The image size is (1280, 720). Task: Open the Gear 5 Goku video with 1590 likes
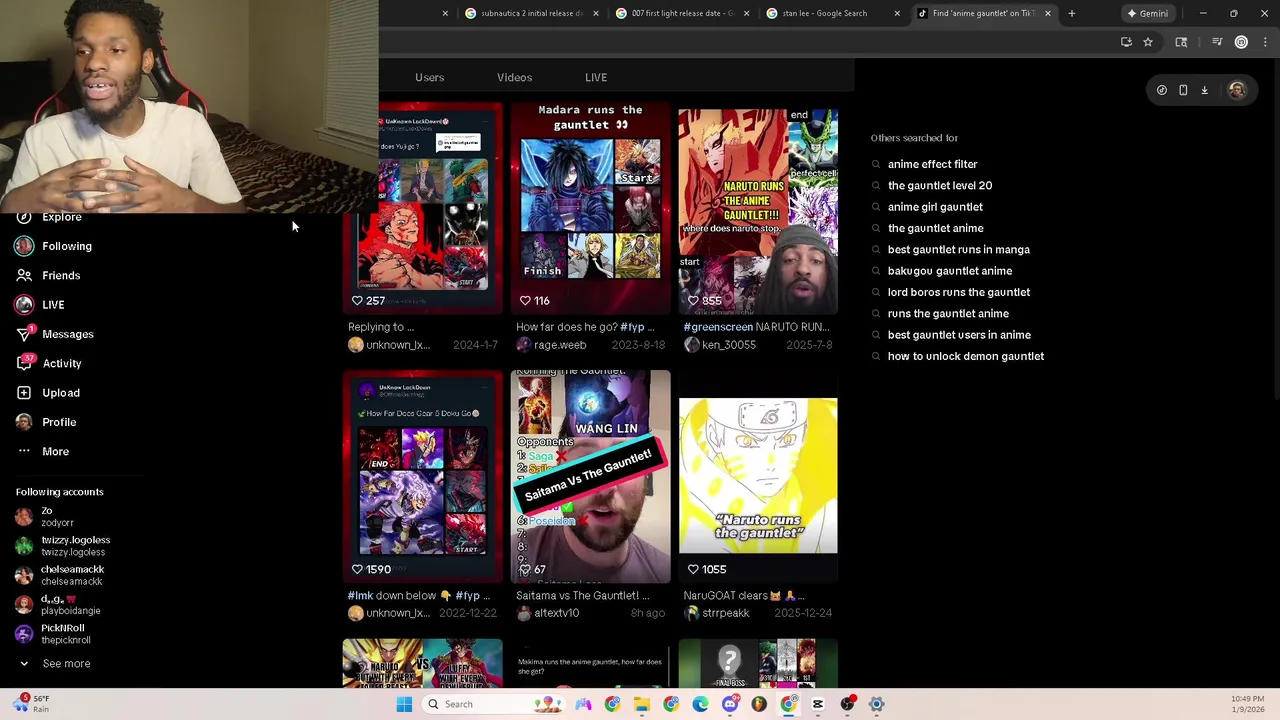tap(422, 476)
